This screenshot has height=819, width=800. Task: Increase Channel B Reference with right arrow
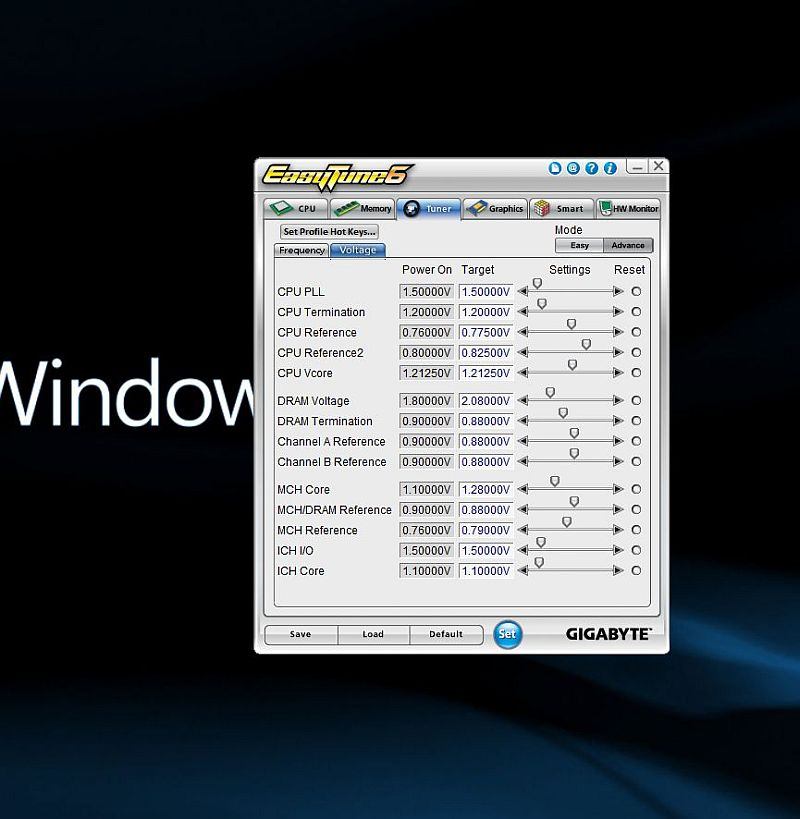(x=618, y=462)
